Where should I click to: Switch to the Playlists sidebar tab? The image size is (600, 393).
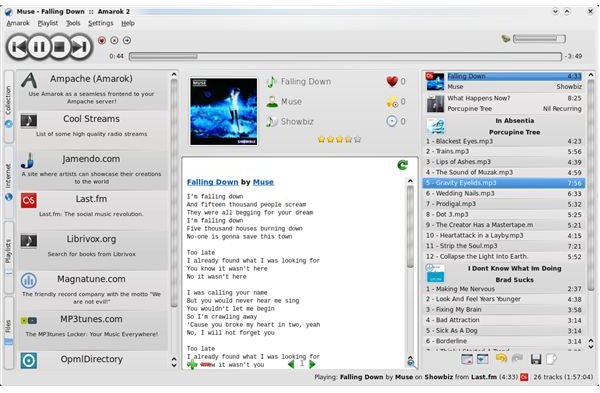[x=8, y=257]
